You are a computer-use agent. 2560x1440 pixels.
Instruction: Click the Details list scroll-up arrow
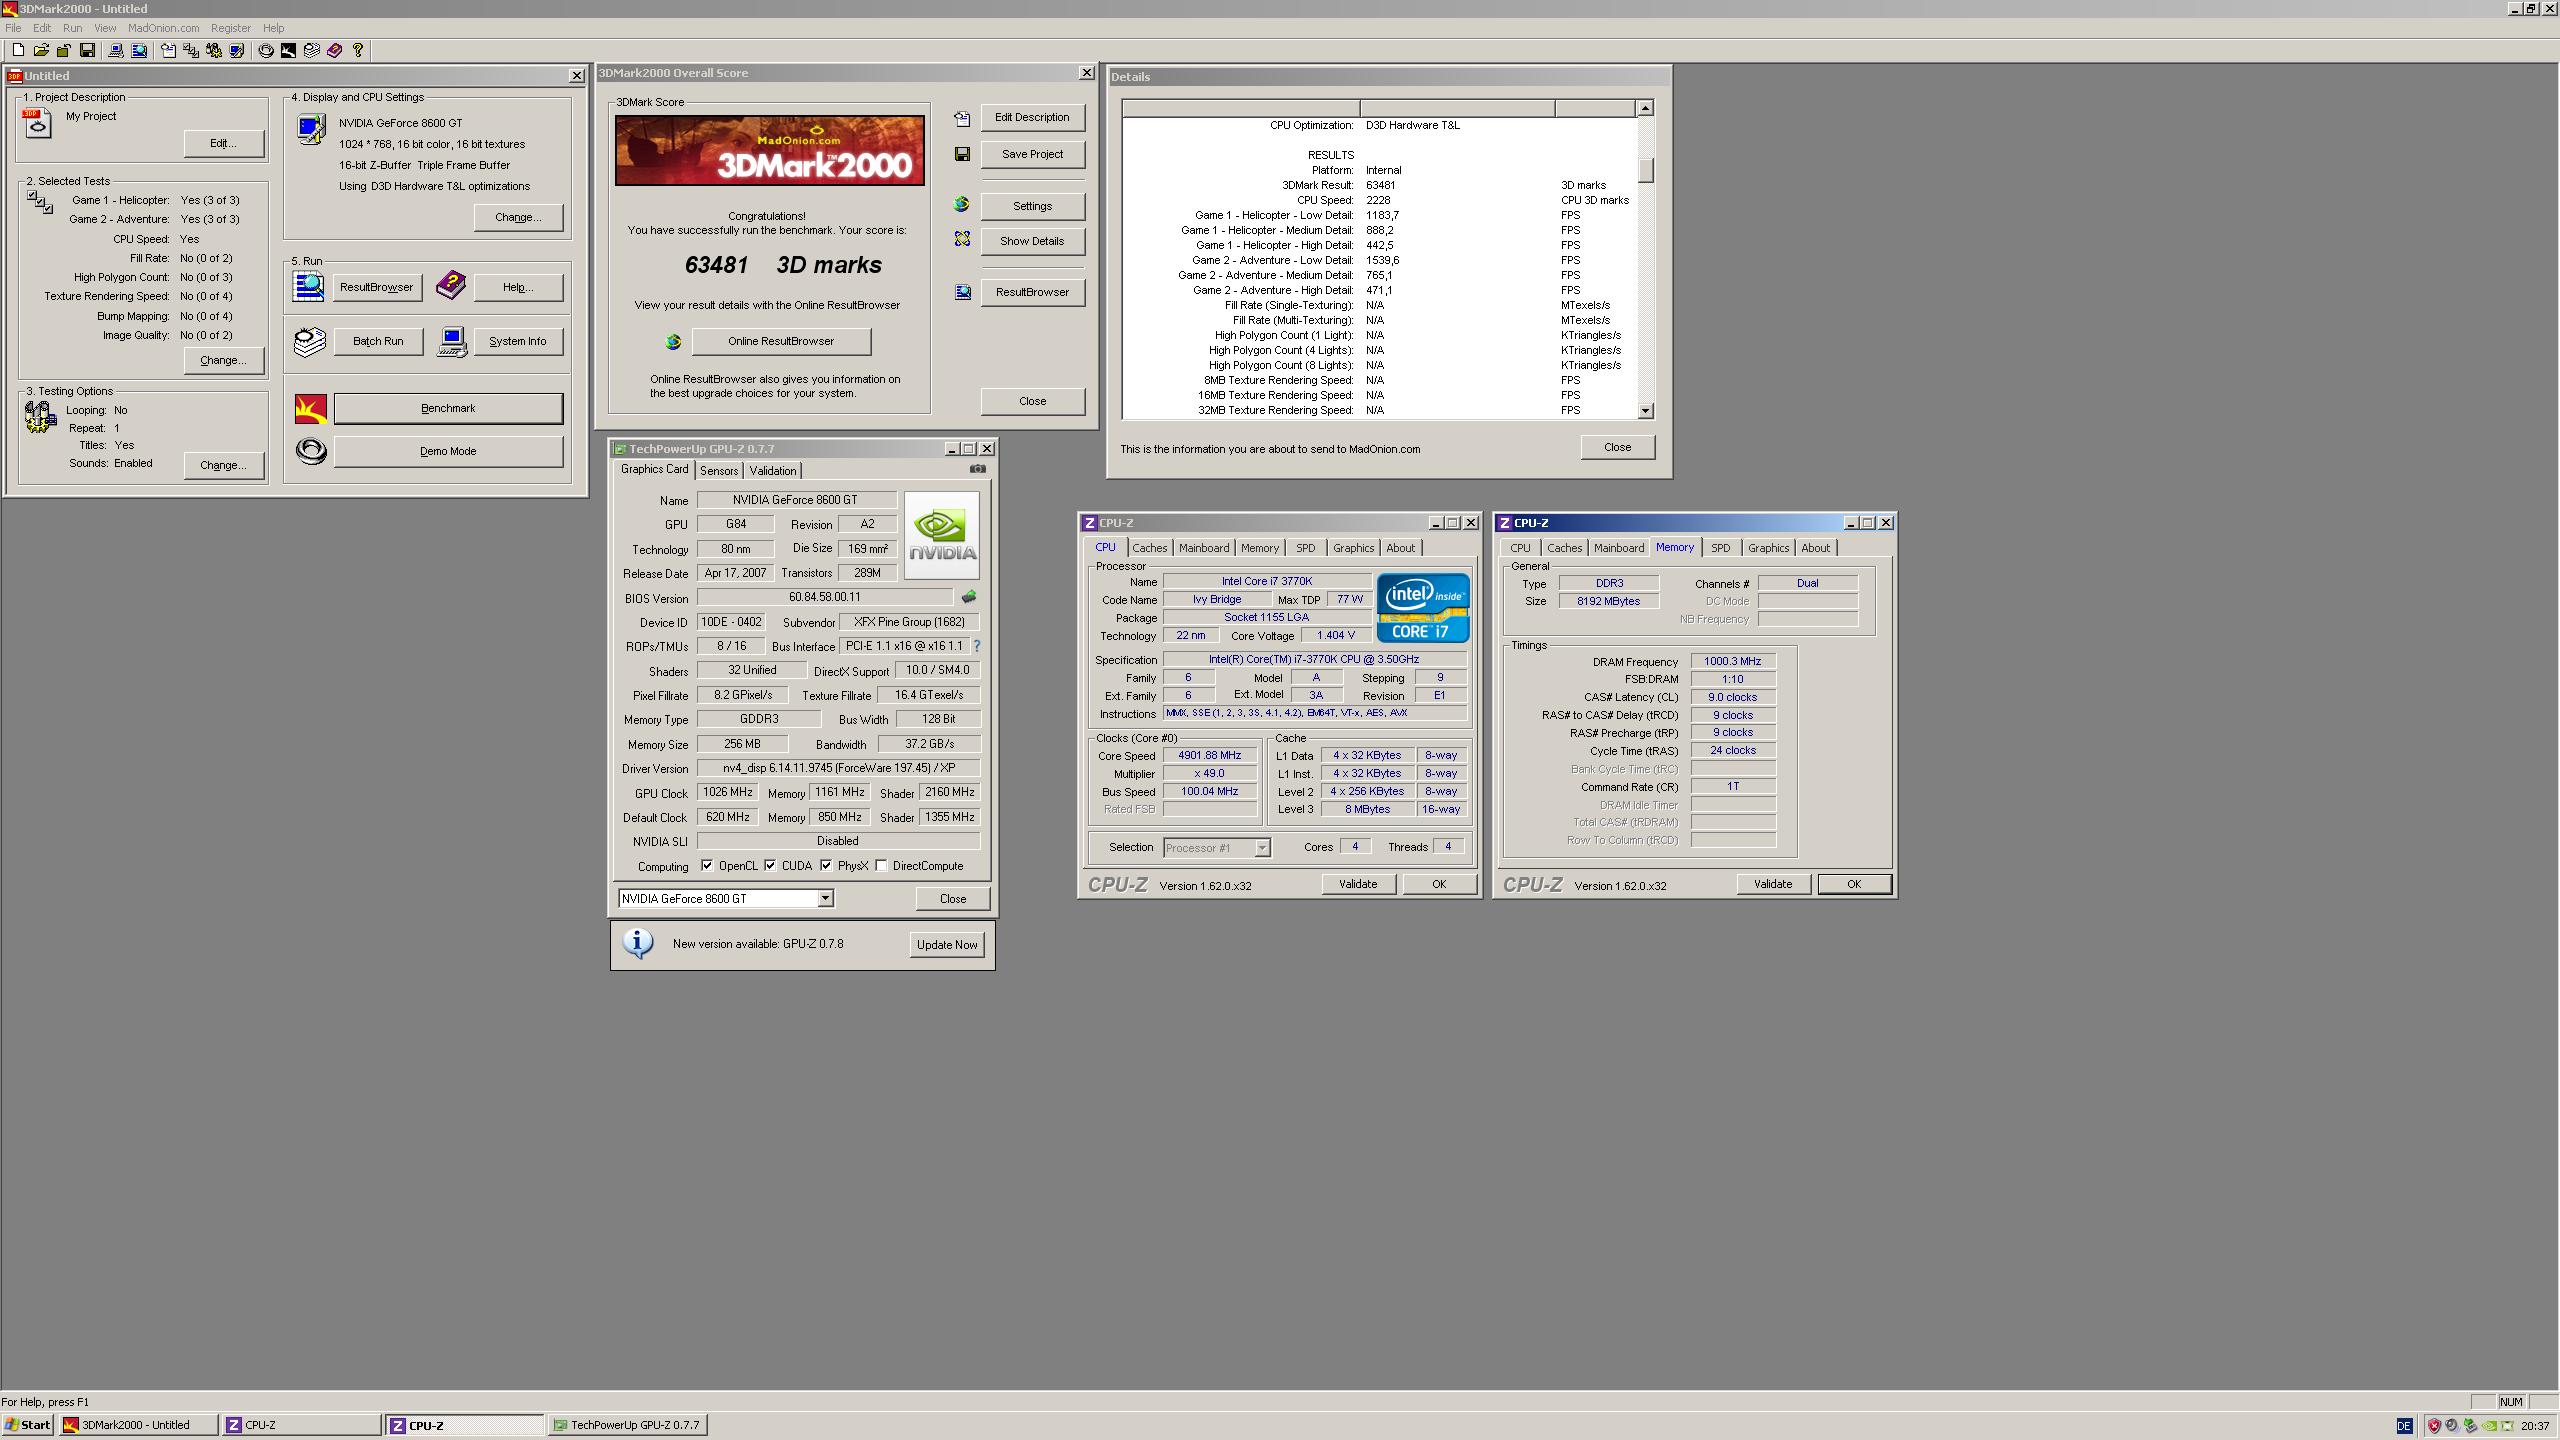[1646, 108]
